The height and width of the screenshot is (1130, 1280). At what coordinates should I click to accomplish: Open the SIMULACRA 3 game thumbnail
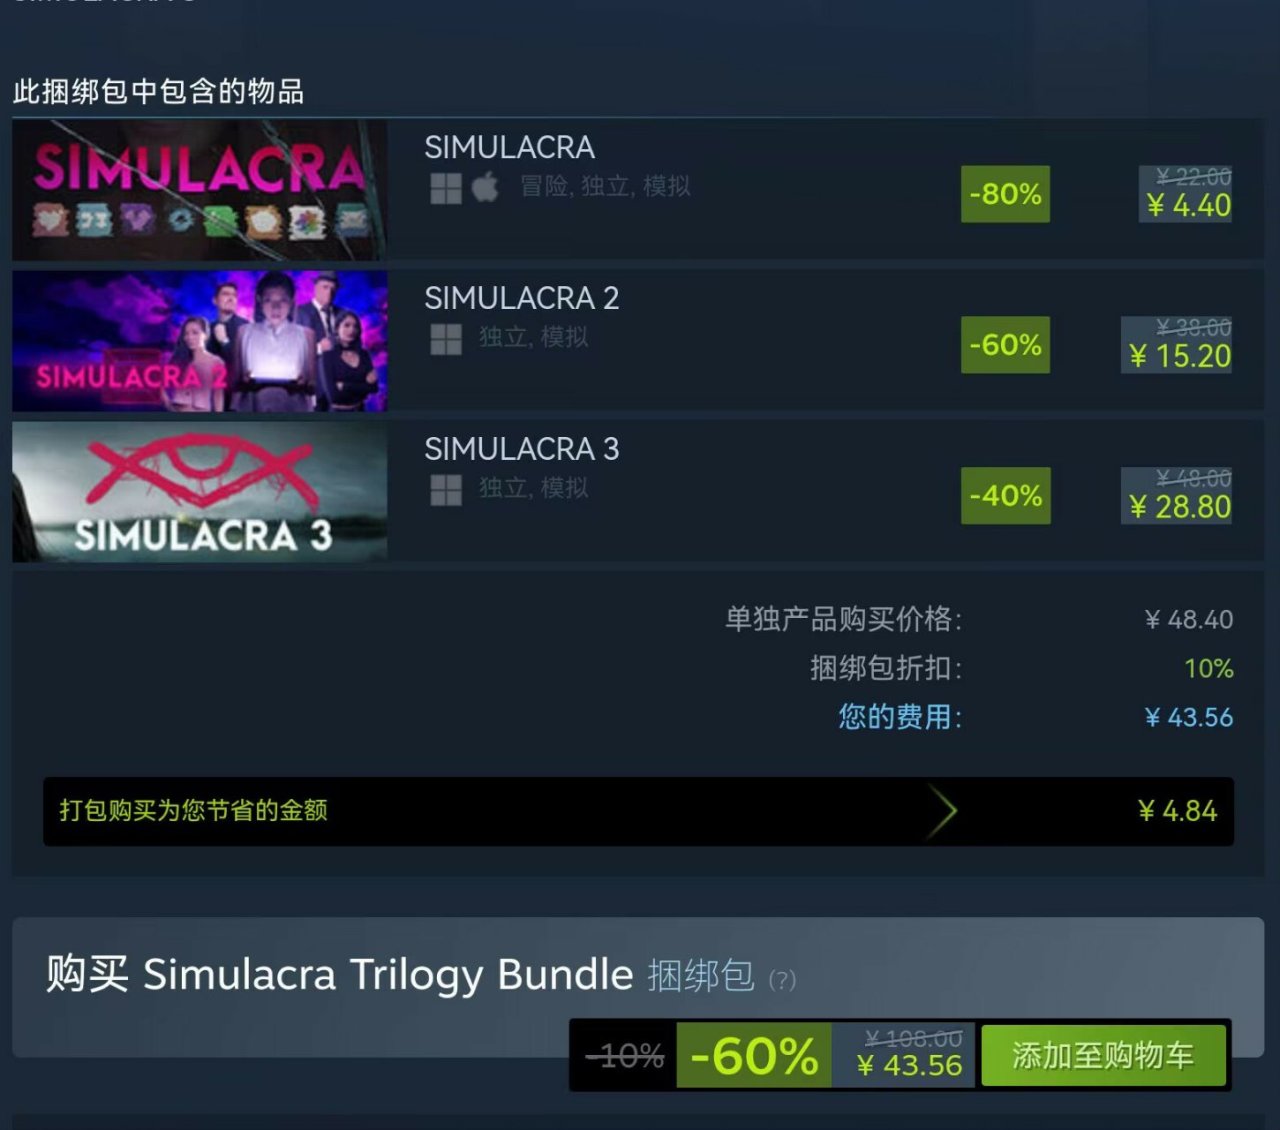click(x=200, y=492)
